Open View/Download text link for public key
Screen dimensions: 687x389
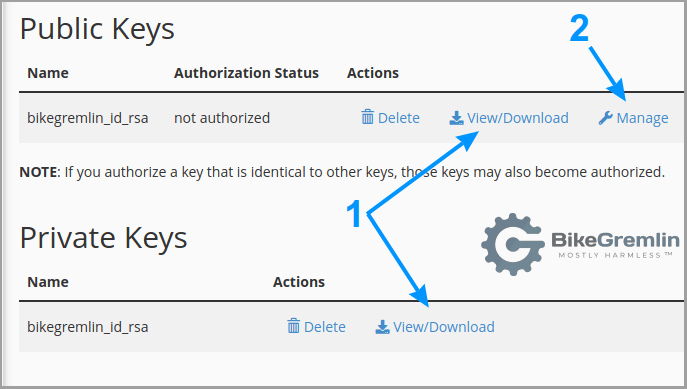pyautogui.click(x=518, y=118)
